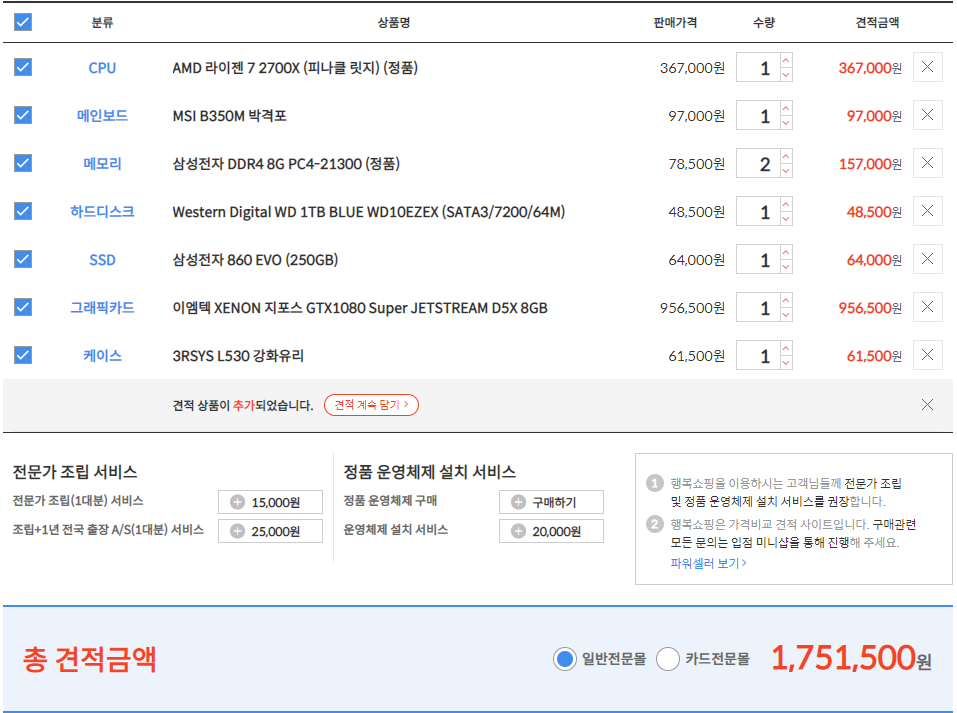
Task: Select the 일반전문몰 radio option
Action: 565,659
